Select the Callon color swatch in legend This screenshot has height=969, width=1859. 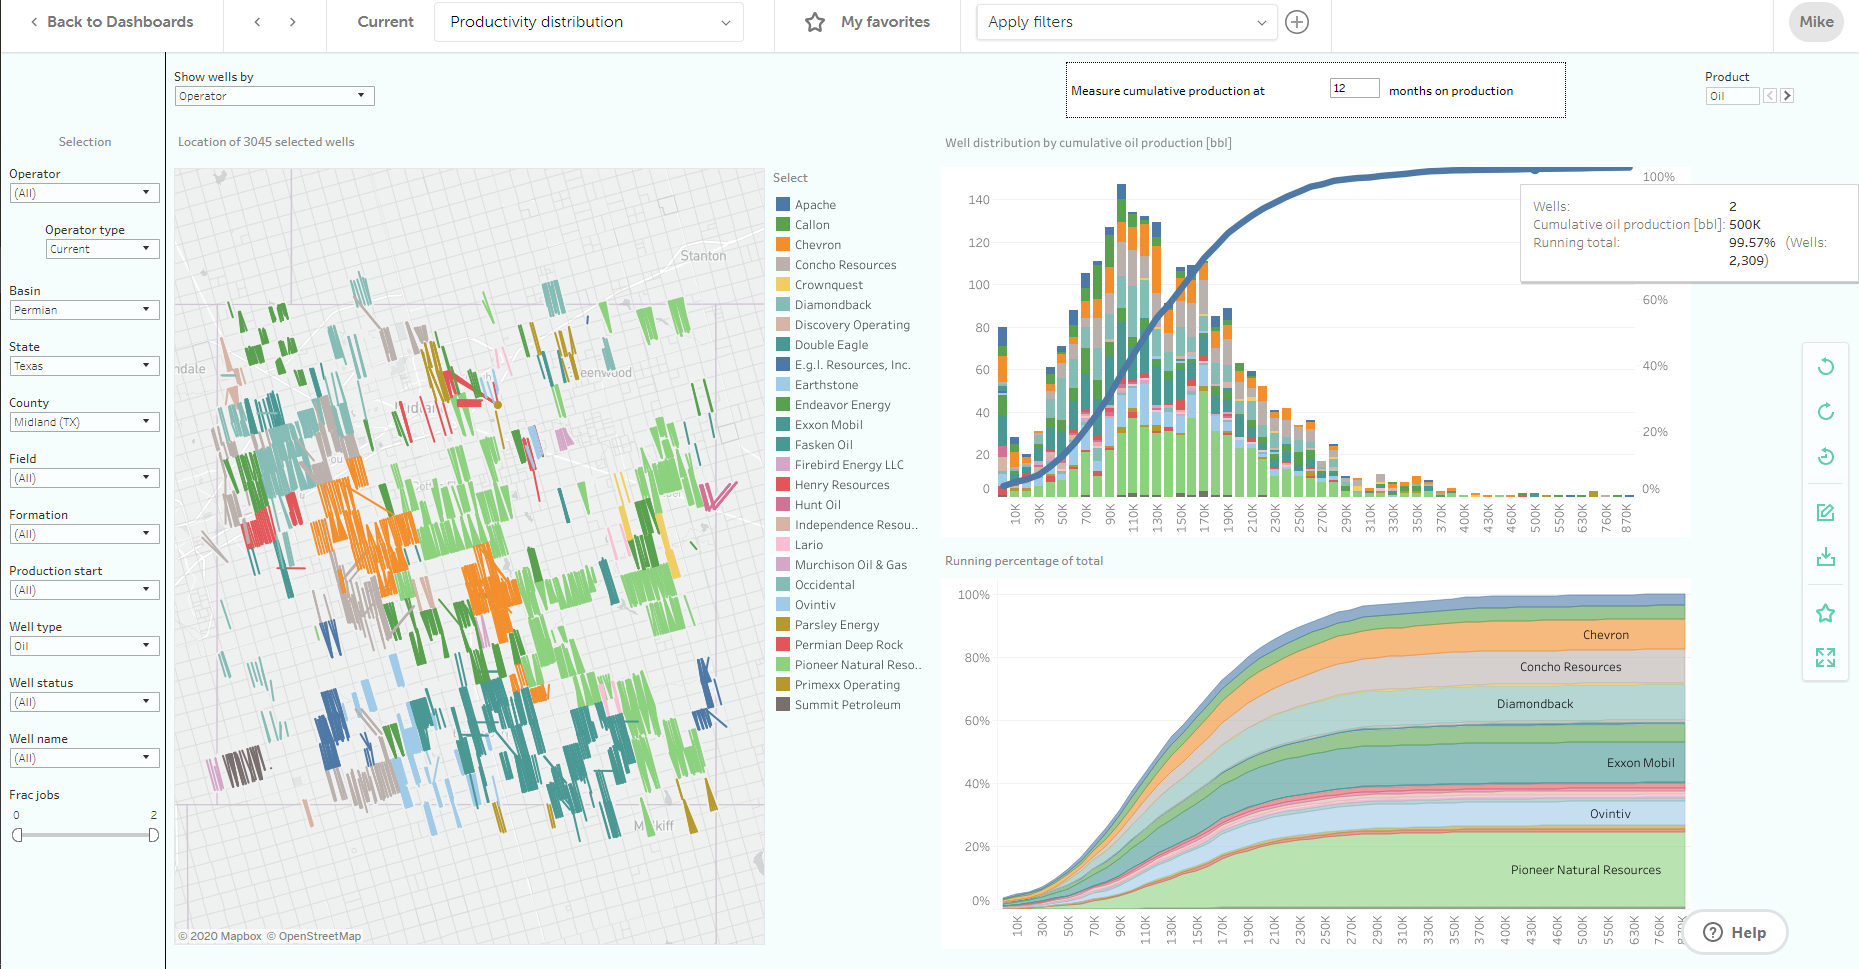click(783, 224)
